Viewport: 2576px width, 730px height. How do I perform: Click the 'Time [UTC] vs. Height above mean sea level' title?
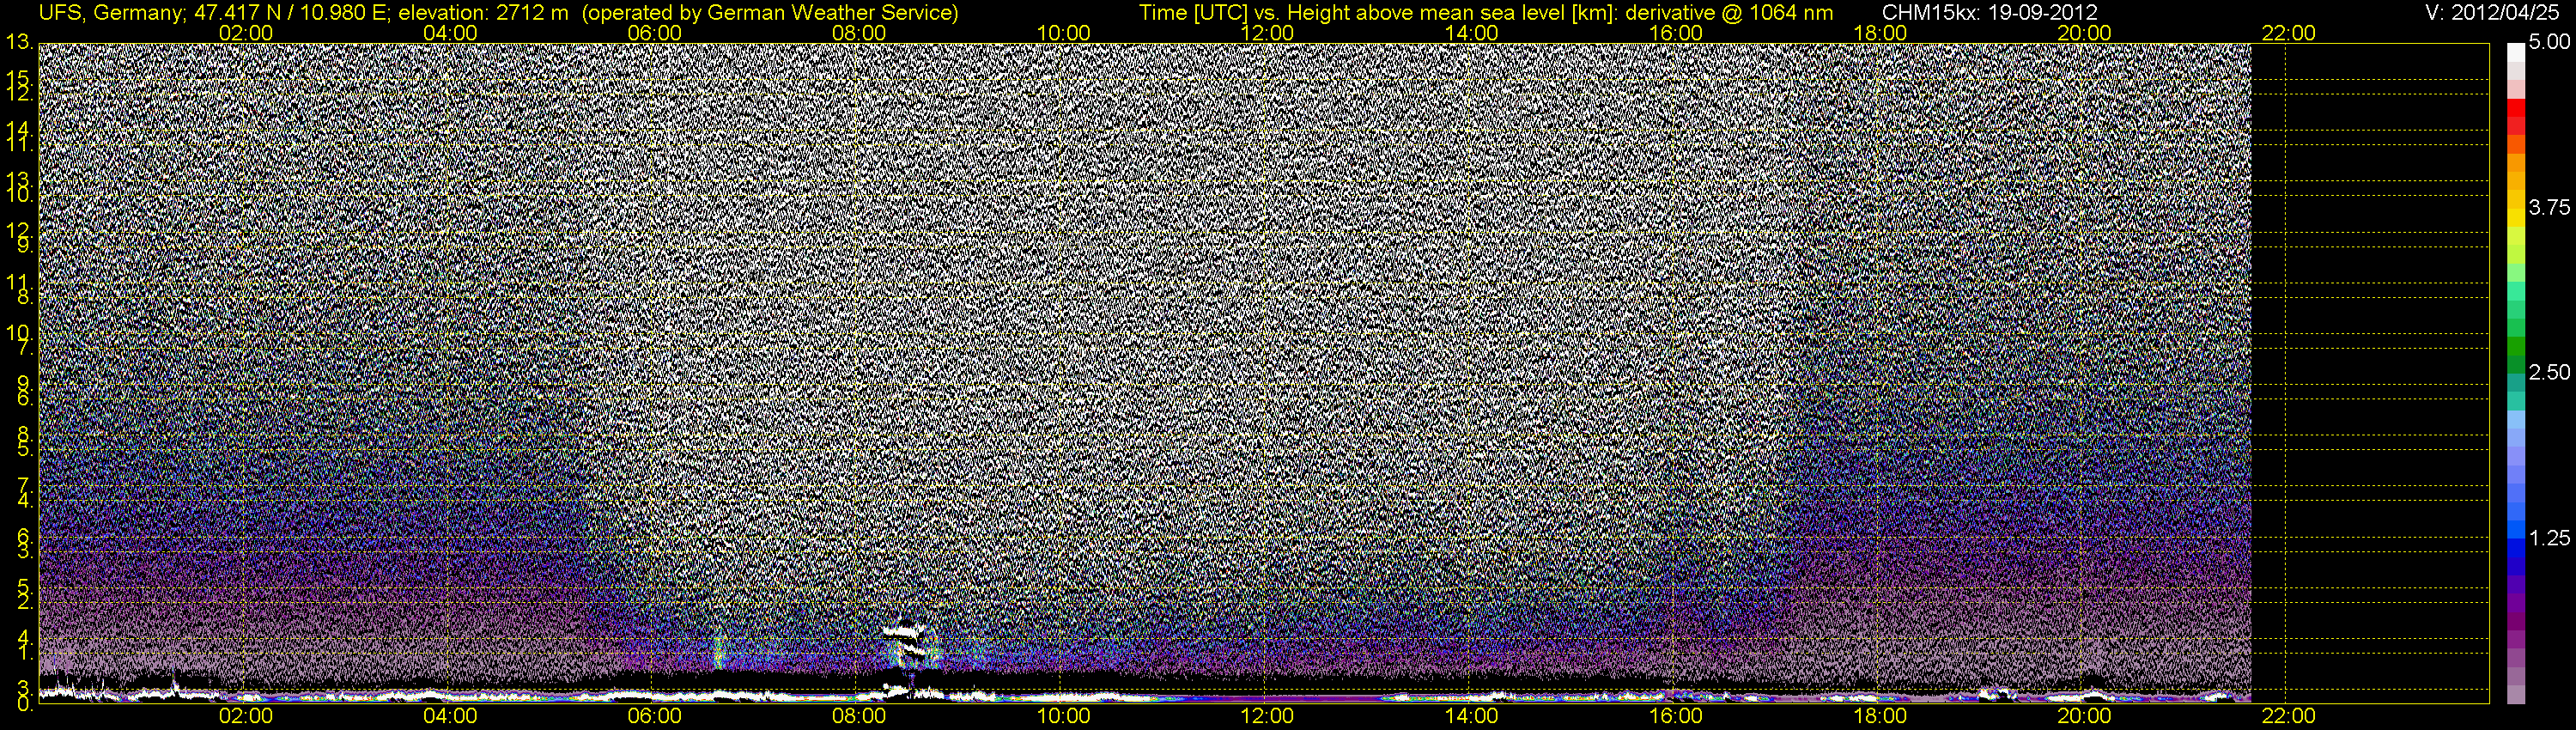[x=1353, y=12]
